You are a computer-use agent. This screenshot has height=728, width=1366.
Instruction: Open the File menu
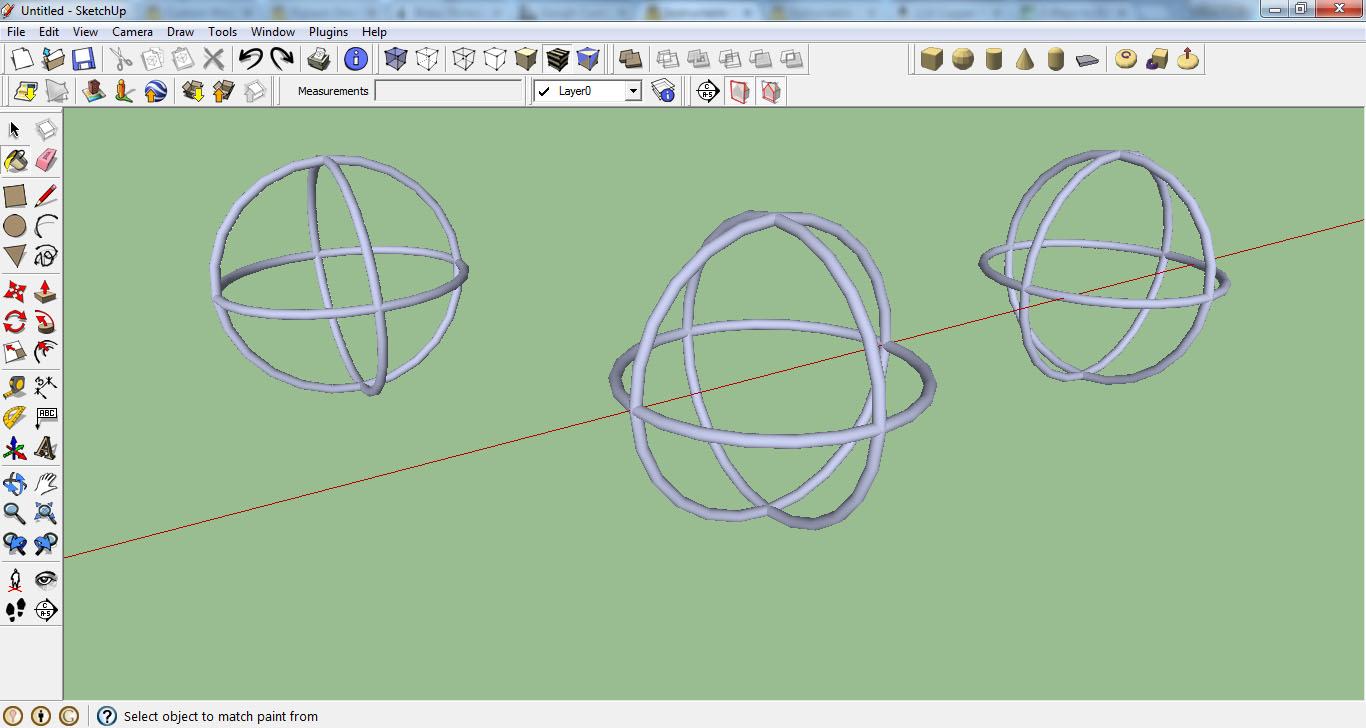16,32
